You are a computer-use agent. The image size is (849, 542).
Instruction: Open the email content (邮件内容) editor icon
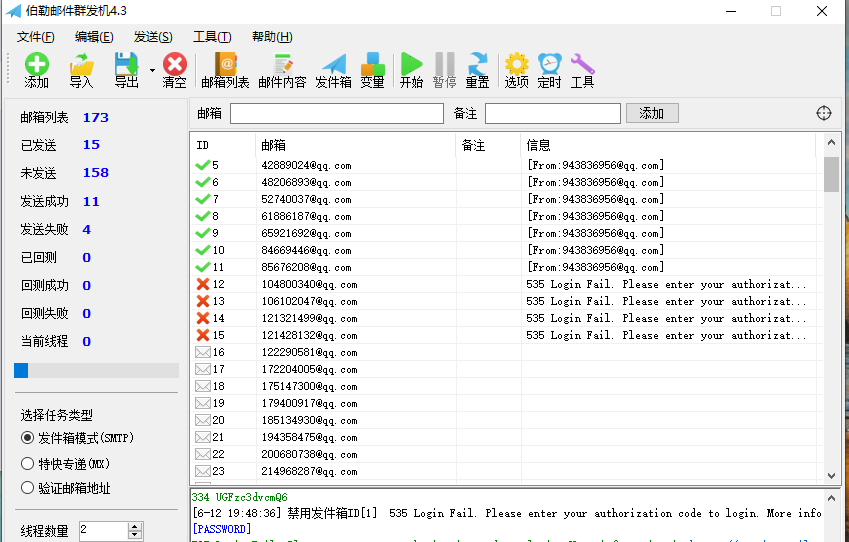282,66
